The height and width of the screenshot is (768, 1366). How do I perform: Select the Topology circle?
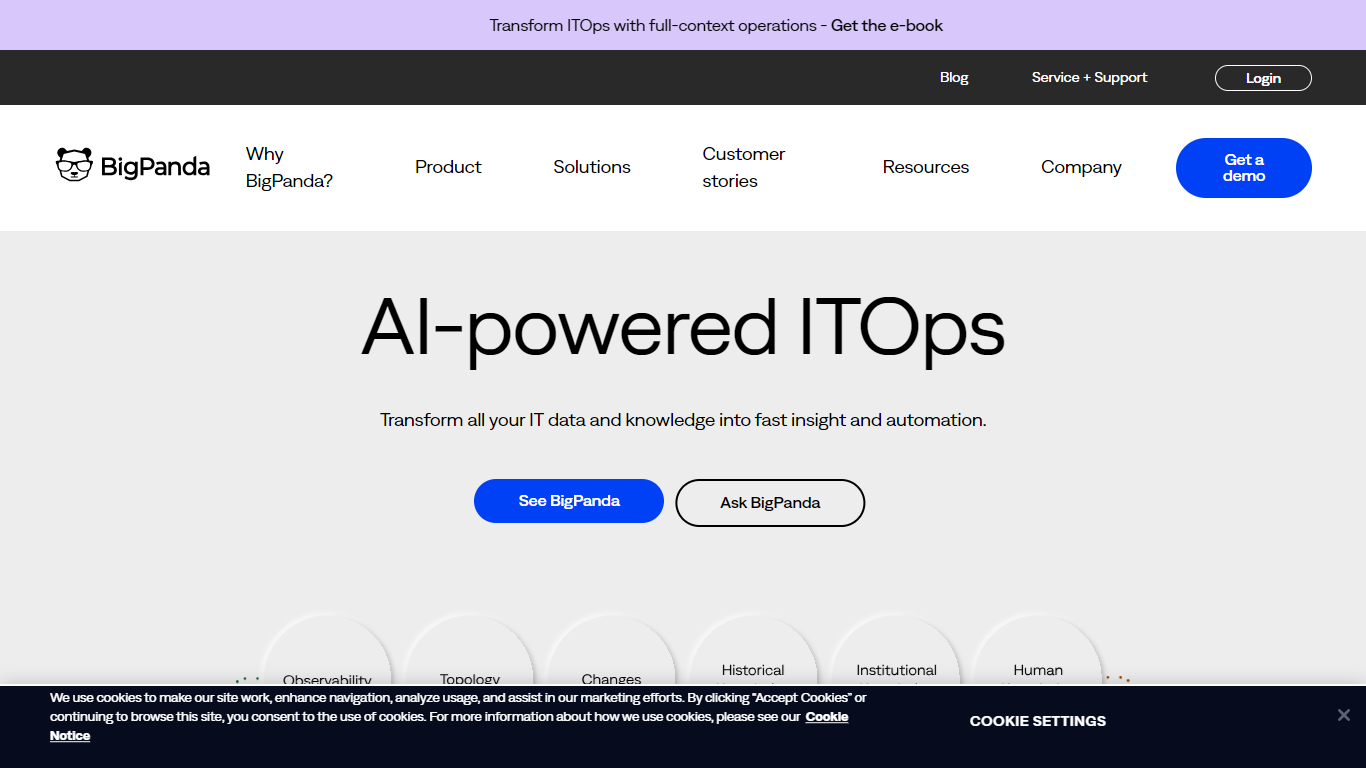click(469, 650)
